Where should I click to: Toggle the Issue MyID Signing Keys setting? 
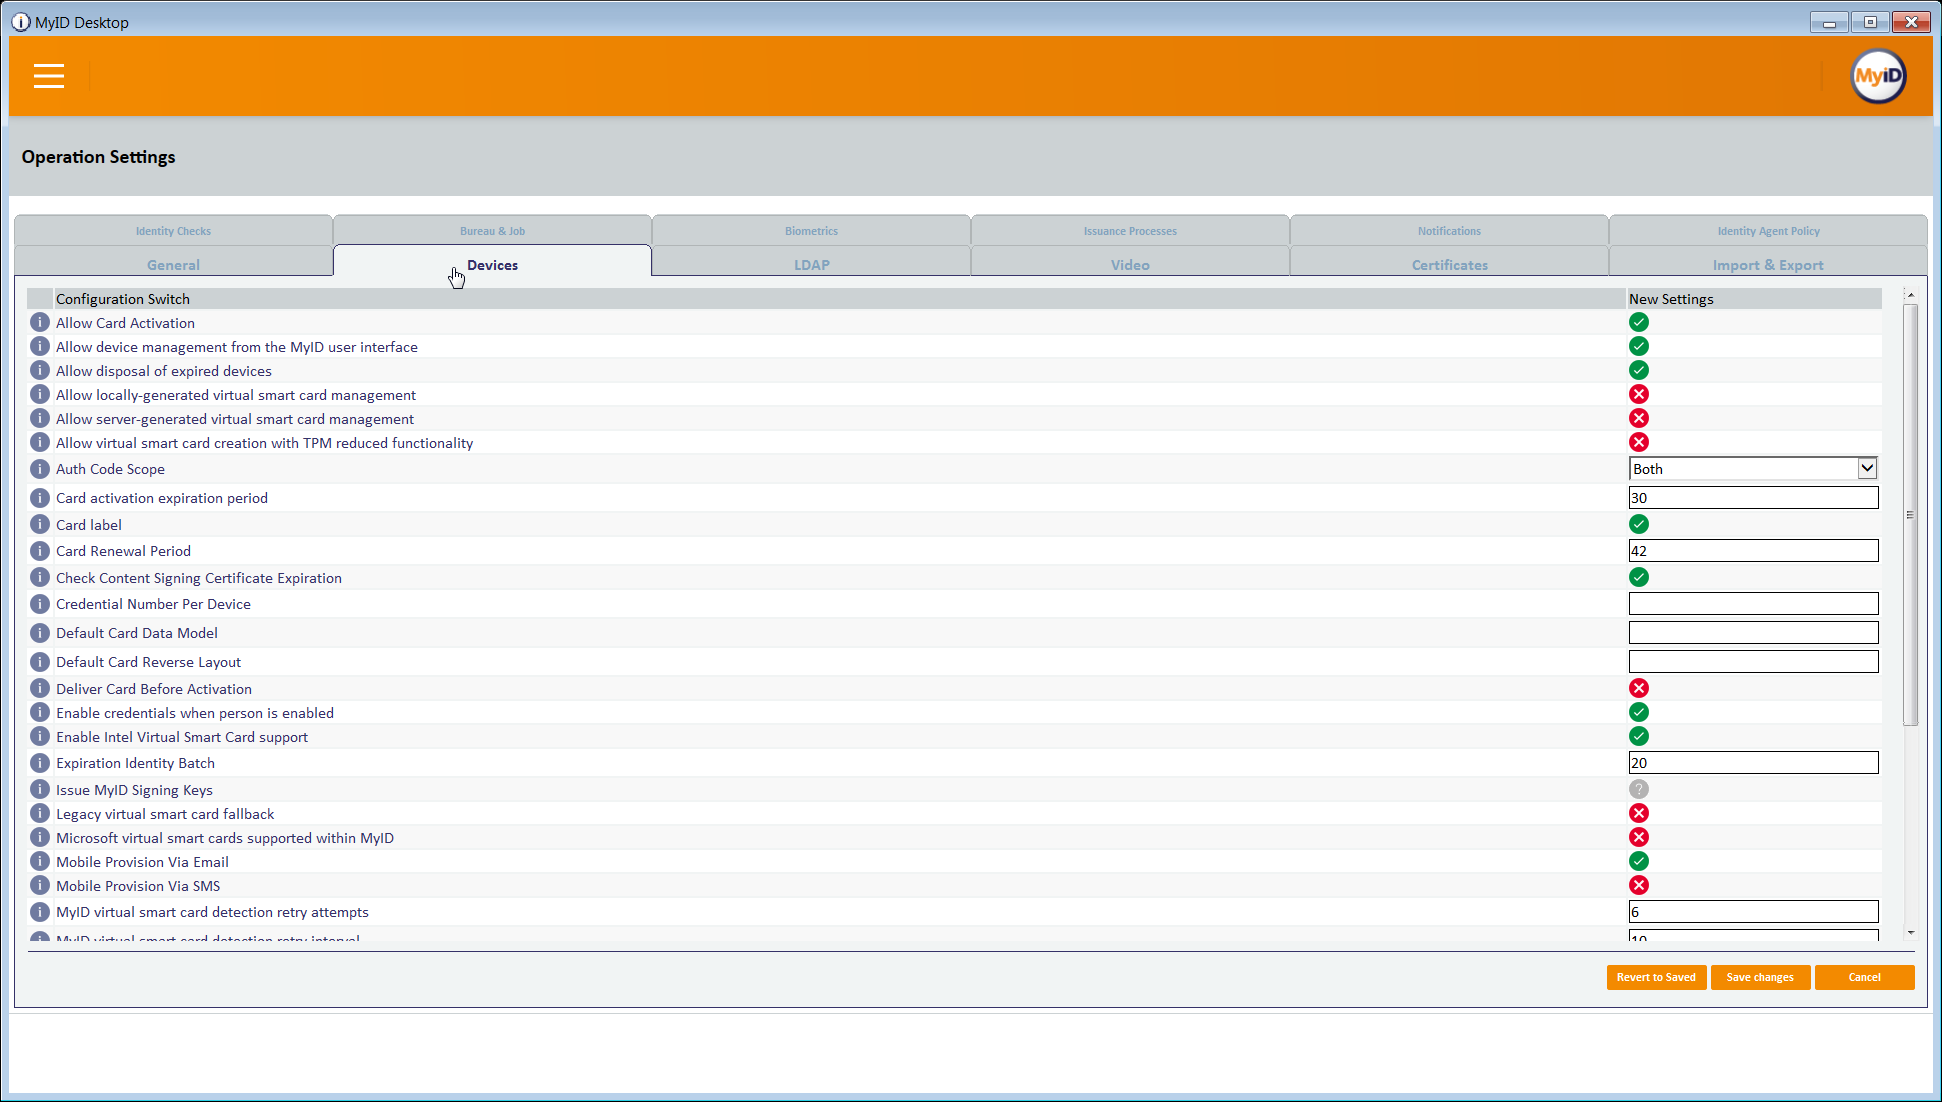coord(1638,790)
